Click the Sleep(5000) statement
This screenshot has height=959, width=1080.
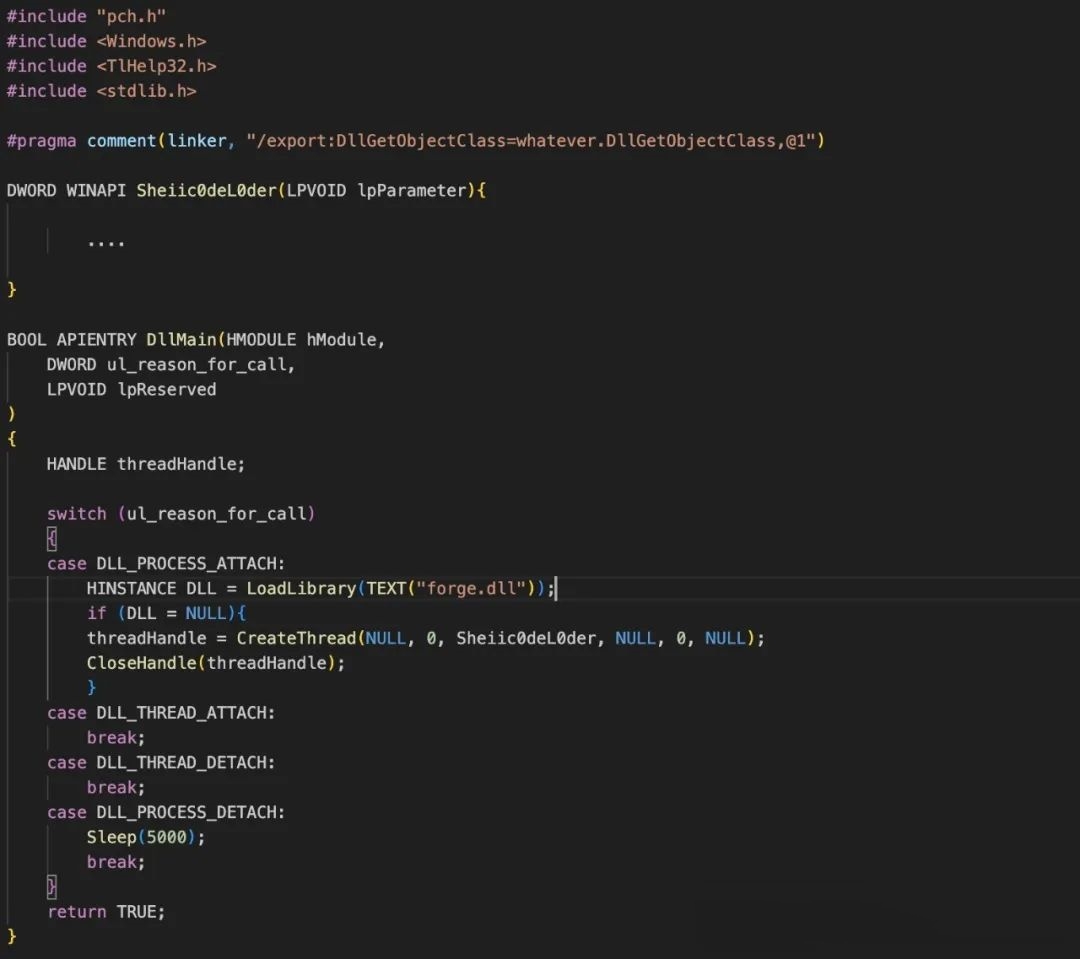tap(143, 837)
